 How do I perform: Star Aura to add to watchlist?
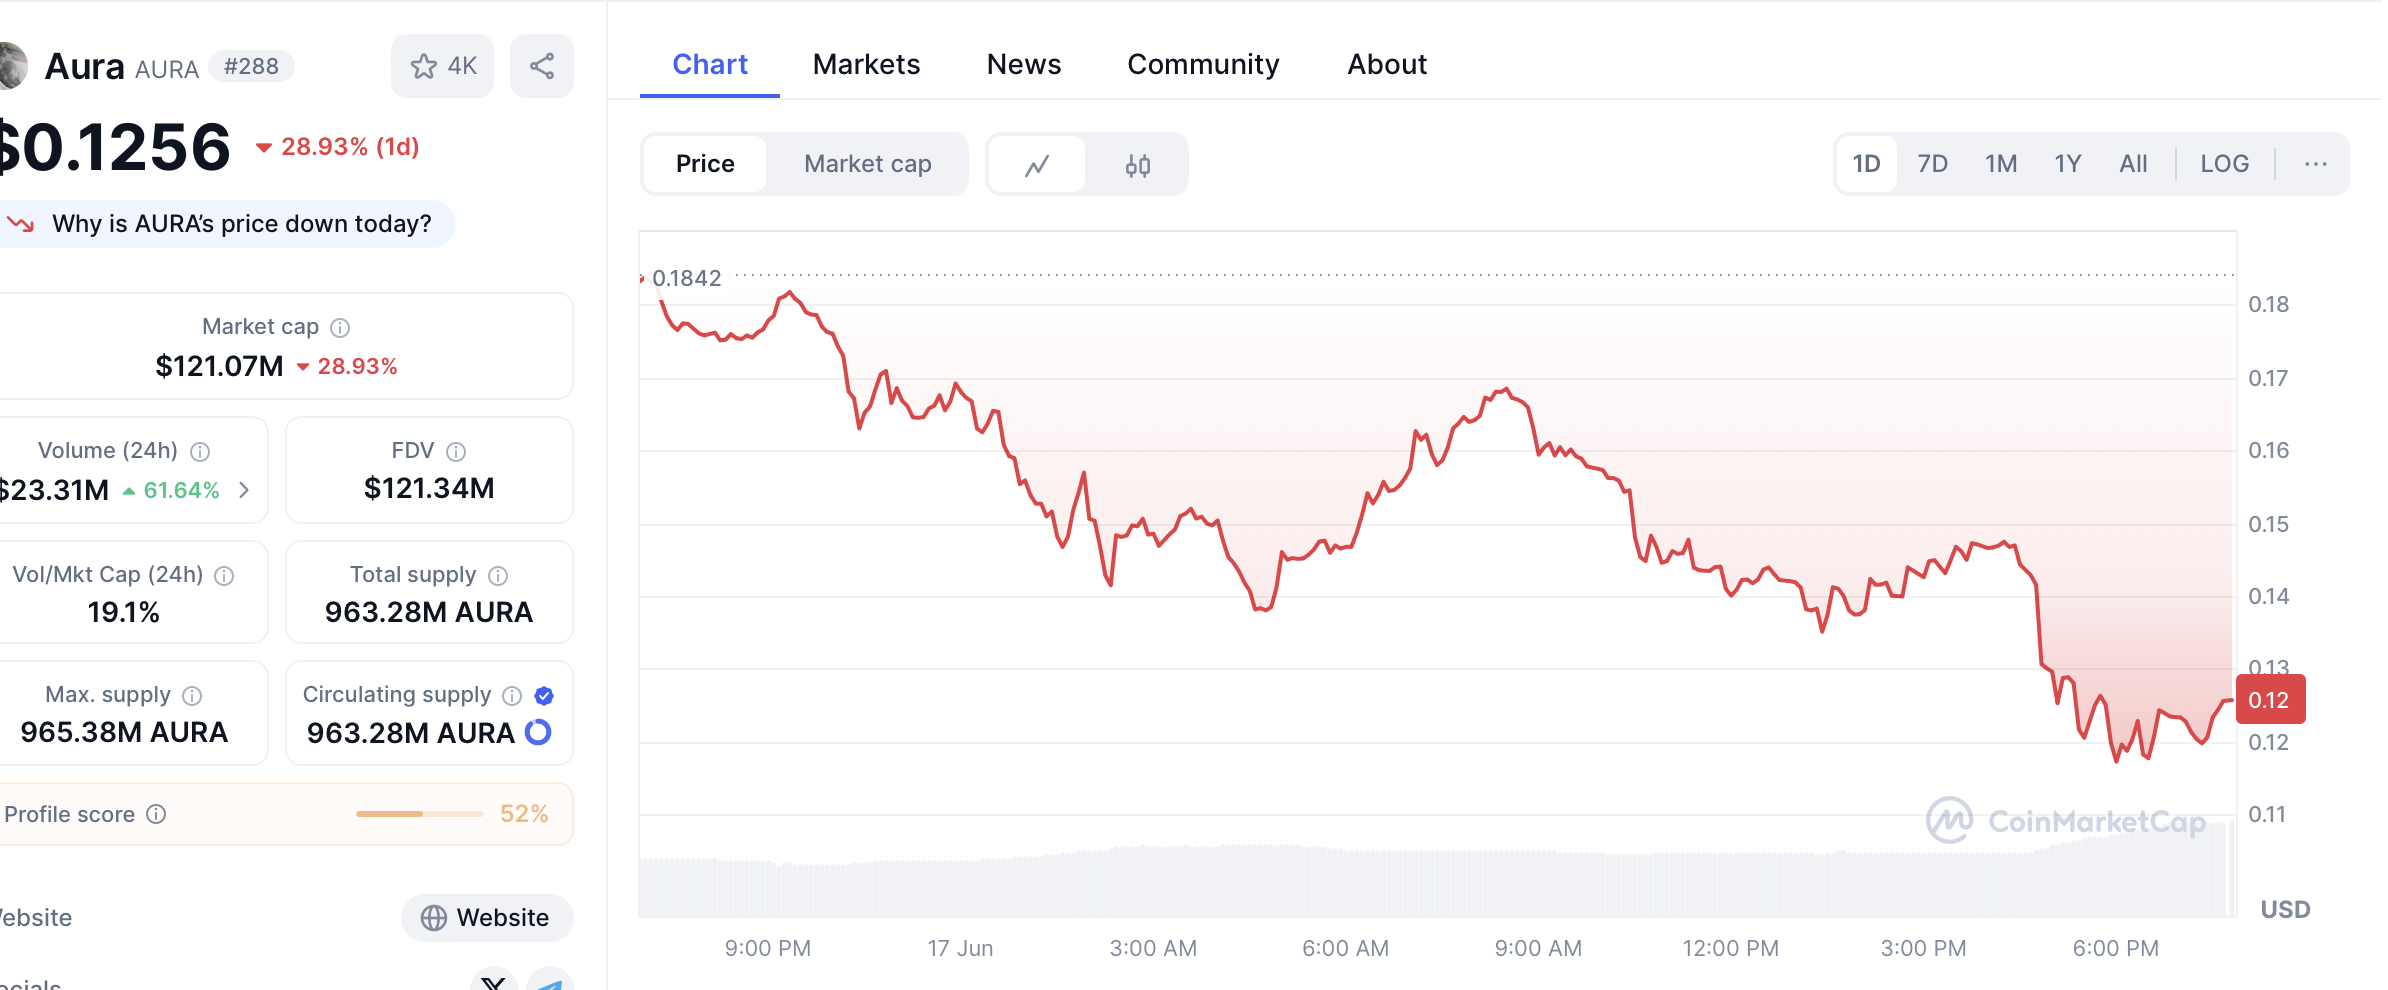click(x=442, y=67)
